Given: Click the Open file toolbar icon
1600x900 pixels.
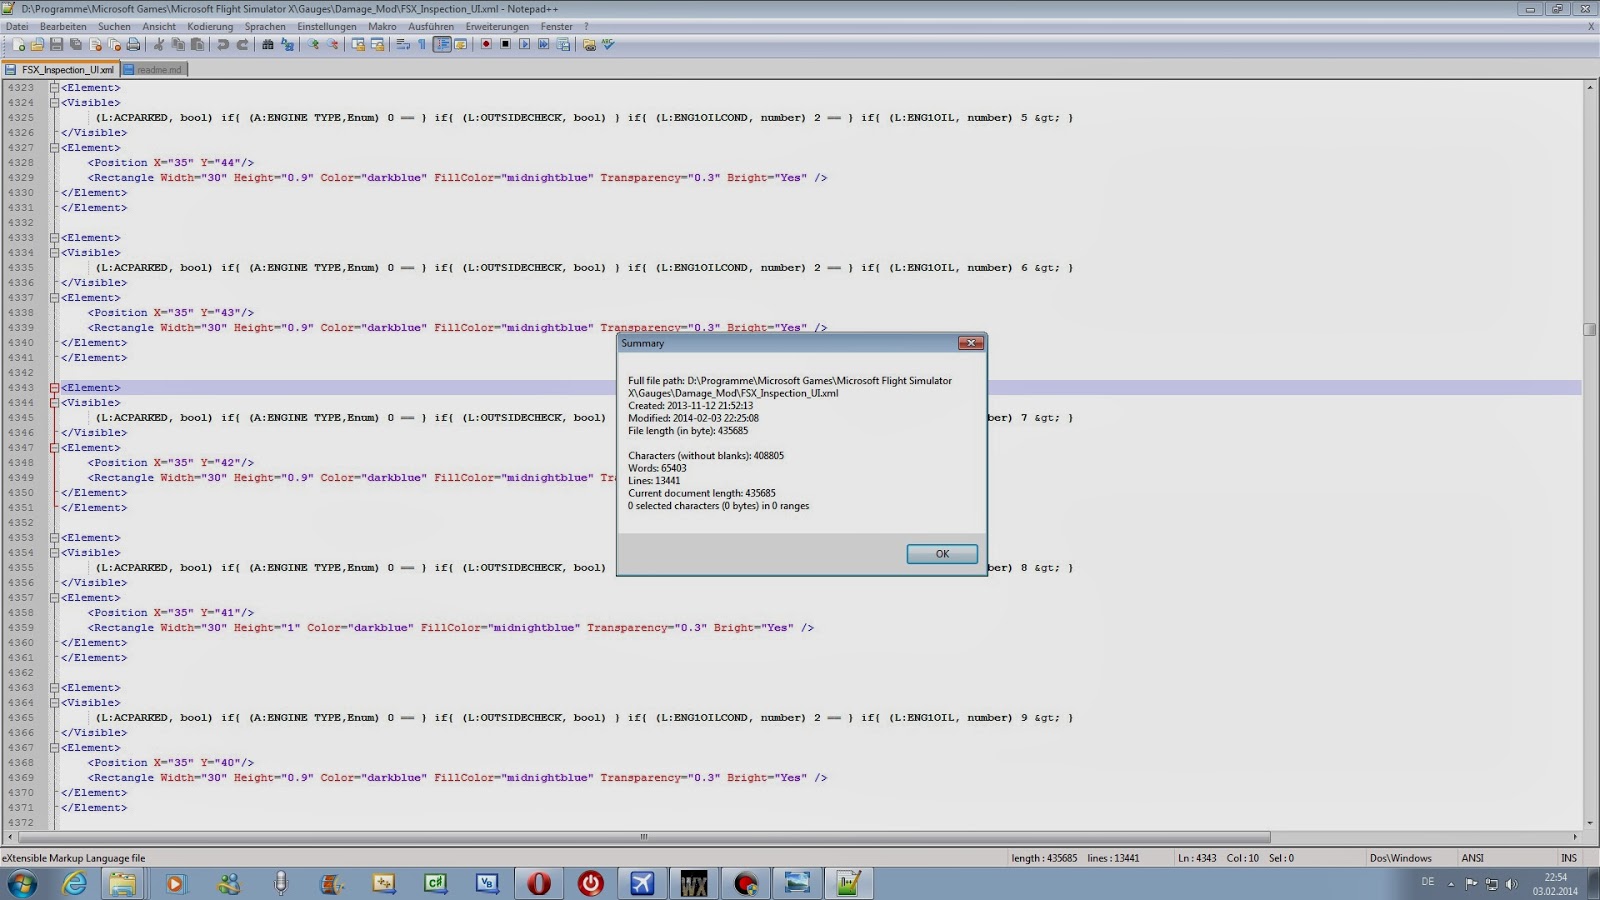Looking at the screenshot, I should [37, 44].
